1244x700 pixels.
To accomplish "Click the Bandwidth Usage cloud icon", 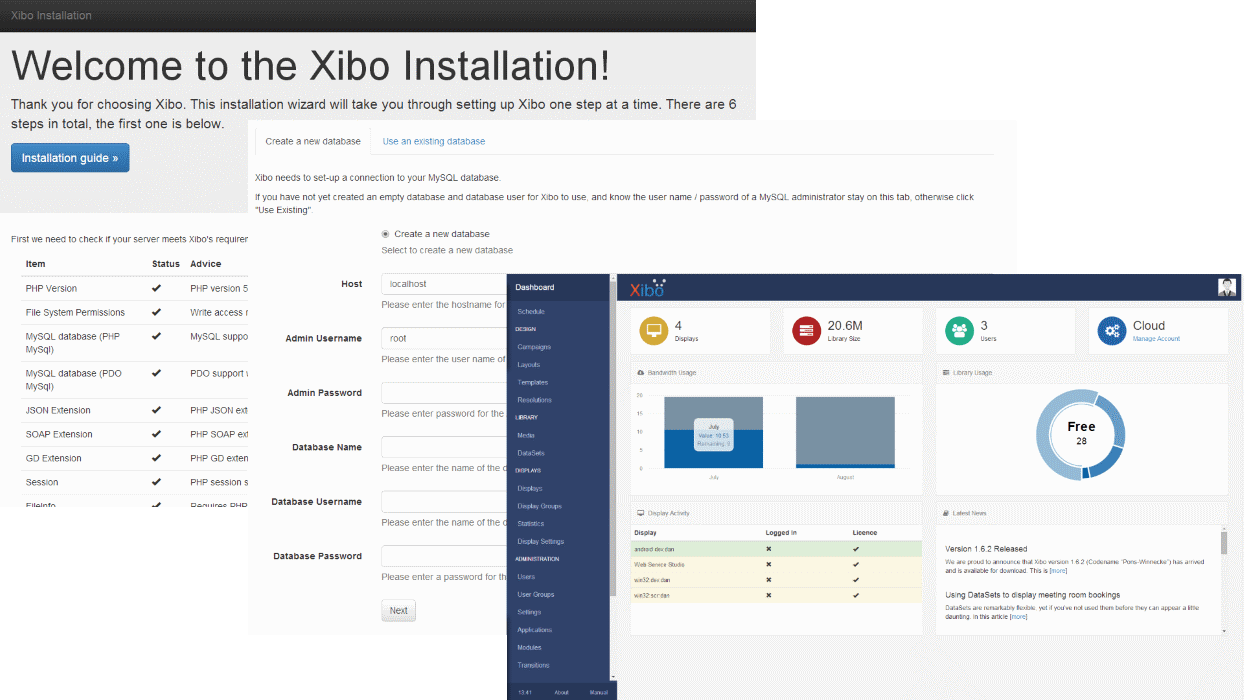I will pos(641,373).
